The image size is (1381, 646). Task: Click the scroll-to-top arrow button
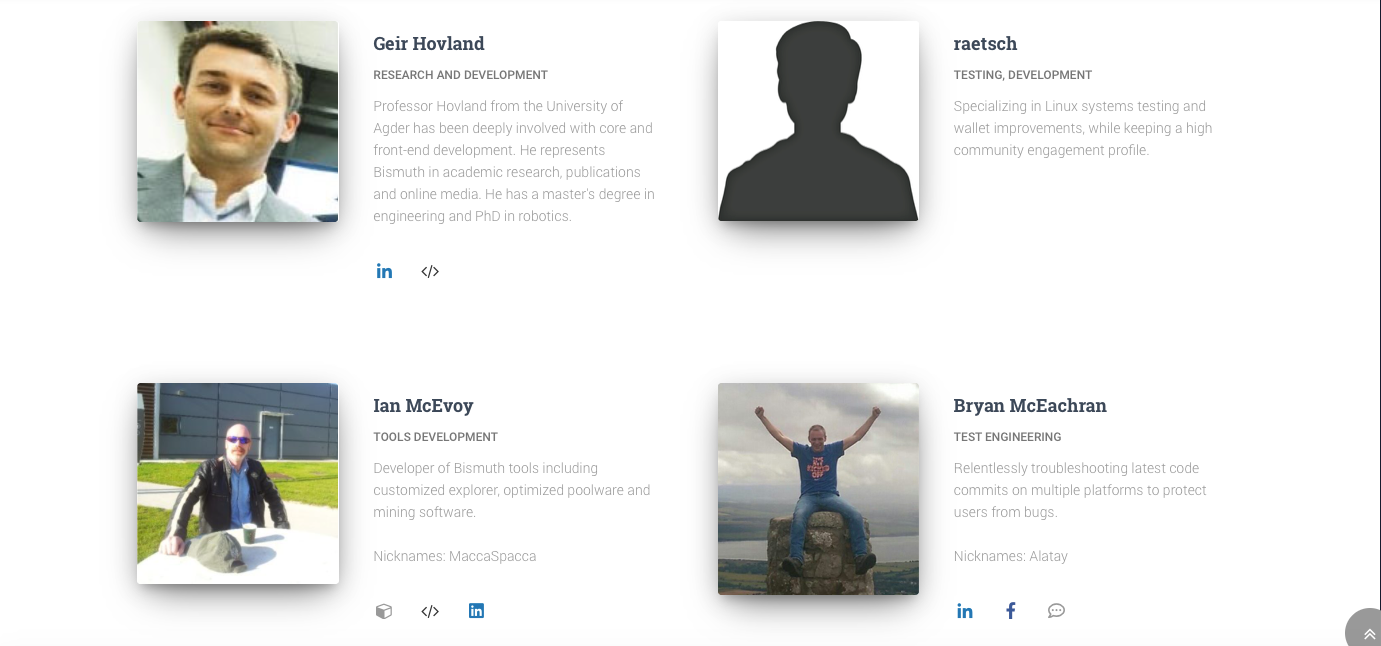[x=1364, y=628]
